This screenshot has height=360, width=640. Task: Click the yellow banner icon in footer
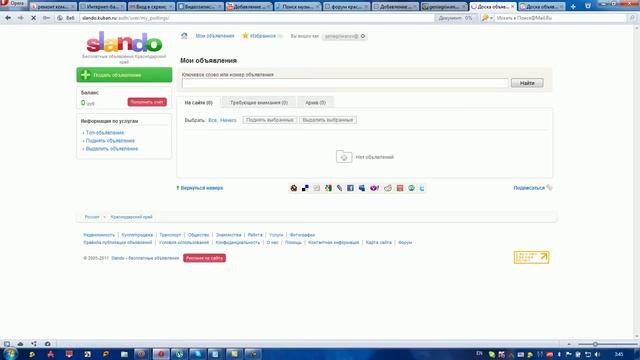531,257
